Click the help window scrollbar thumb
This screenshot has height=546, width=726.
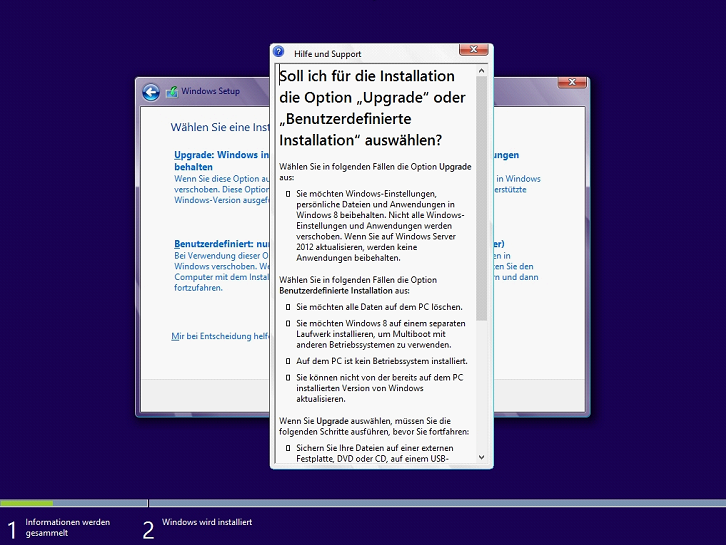(x=482, y=198)
